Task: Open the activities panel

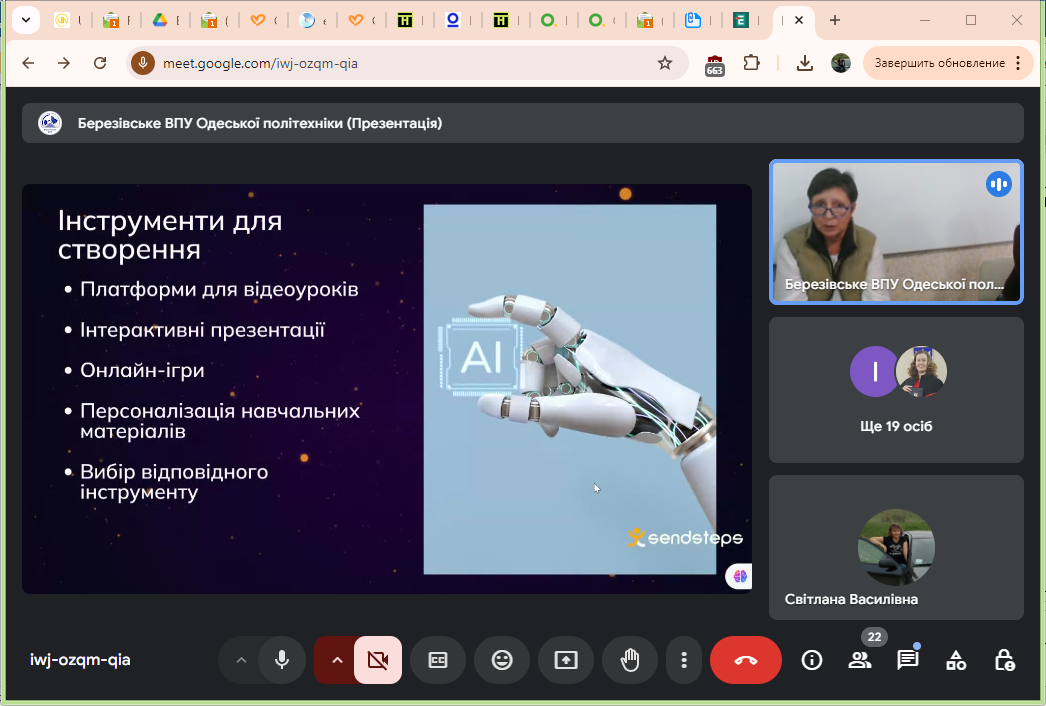Action: click(957, 660)
